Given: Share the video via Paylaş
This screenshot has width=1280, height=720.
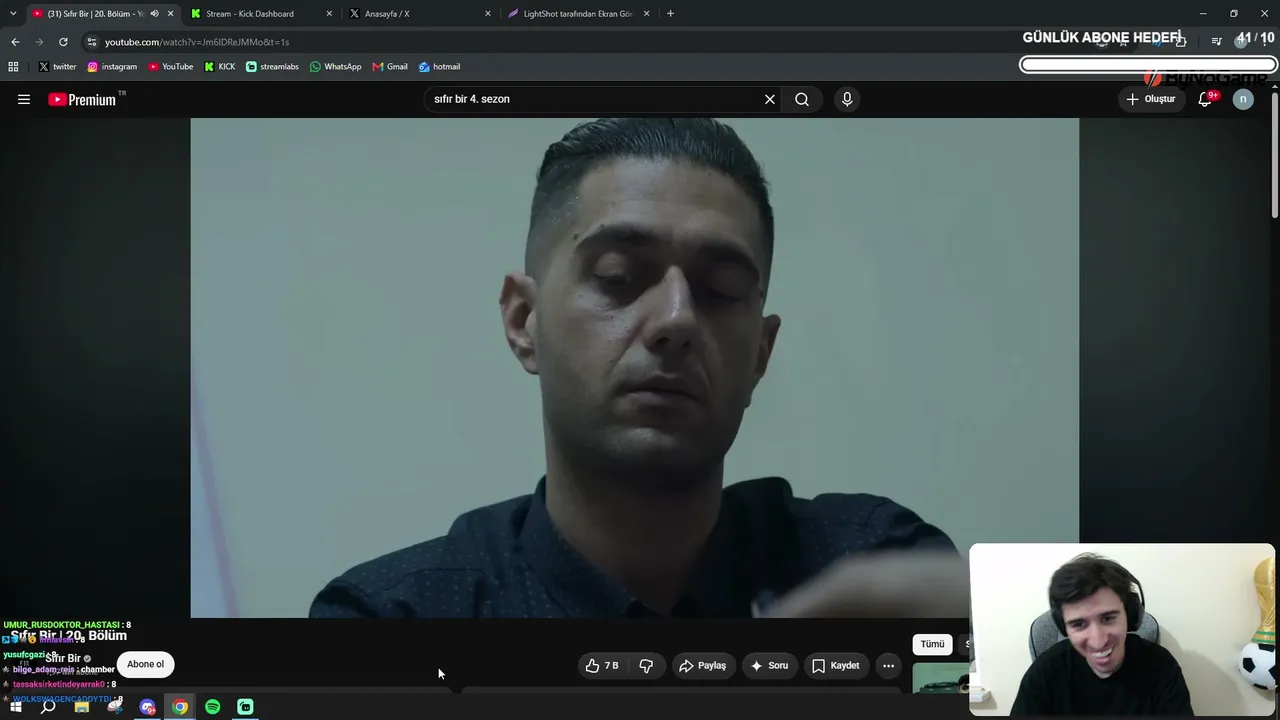Looking at the screenshot, I should [x=703, y=665].
